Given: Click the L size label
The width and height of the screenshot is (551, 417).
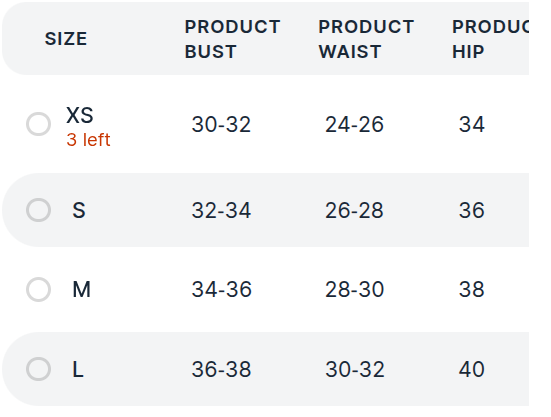Looking at the screenshot, I should [x=78, y=369].
